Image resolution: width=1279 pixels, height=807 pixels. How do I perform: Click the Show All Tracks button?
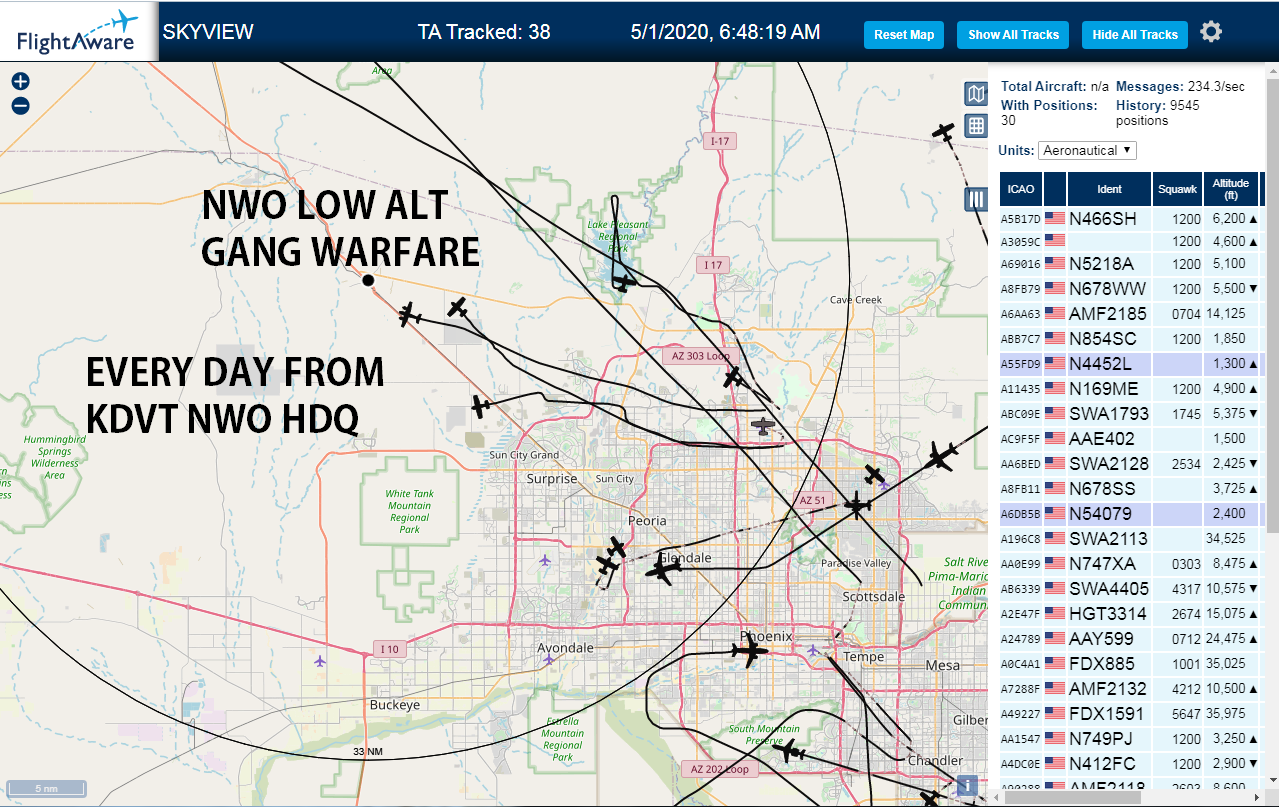pyautogui.click(x=1013, y=34)
